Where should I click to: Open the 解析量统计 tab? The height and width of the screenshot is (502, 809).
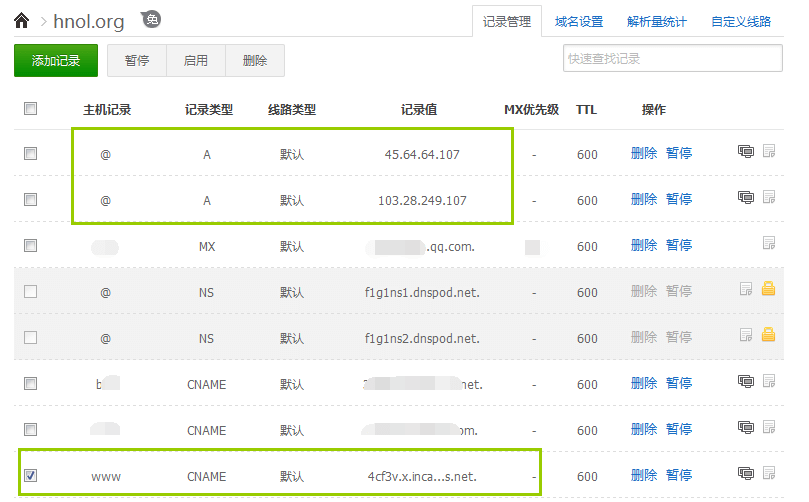656,22
